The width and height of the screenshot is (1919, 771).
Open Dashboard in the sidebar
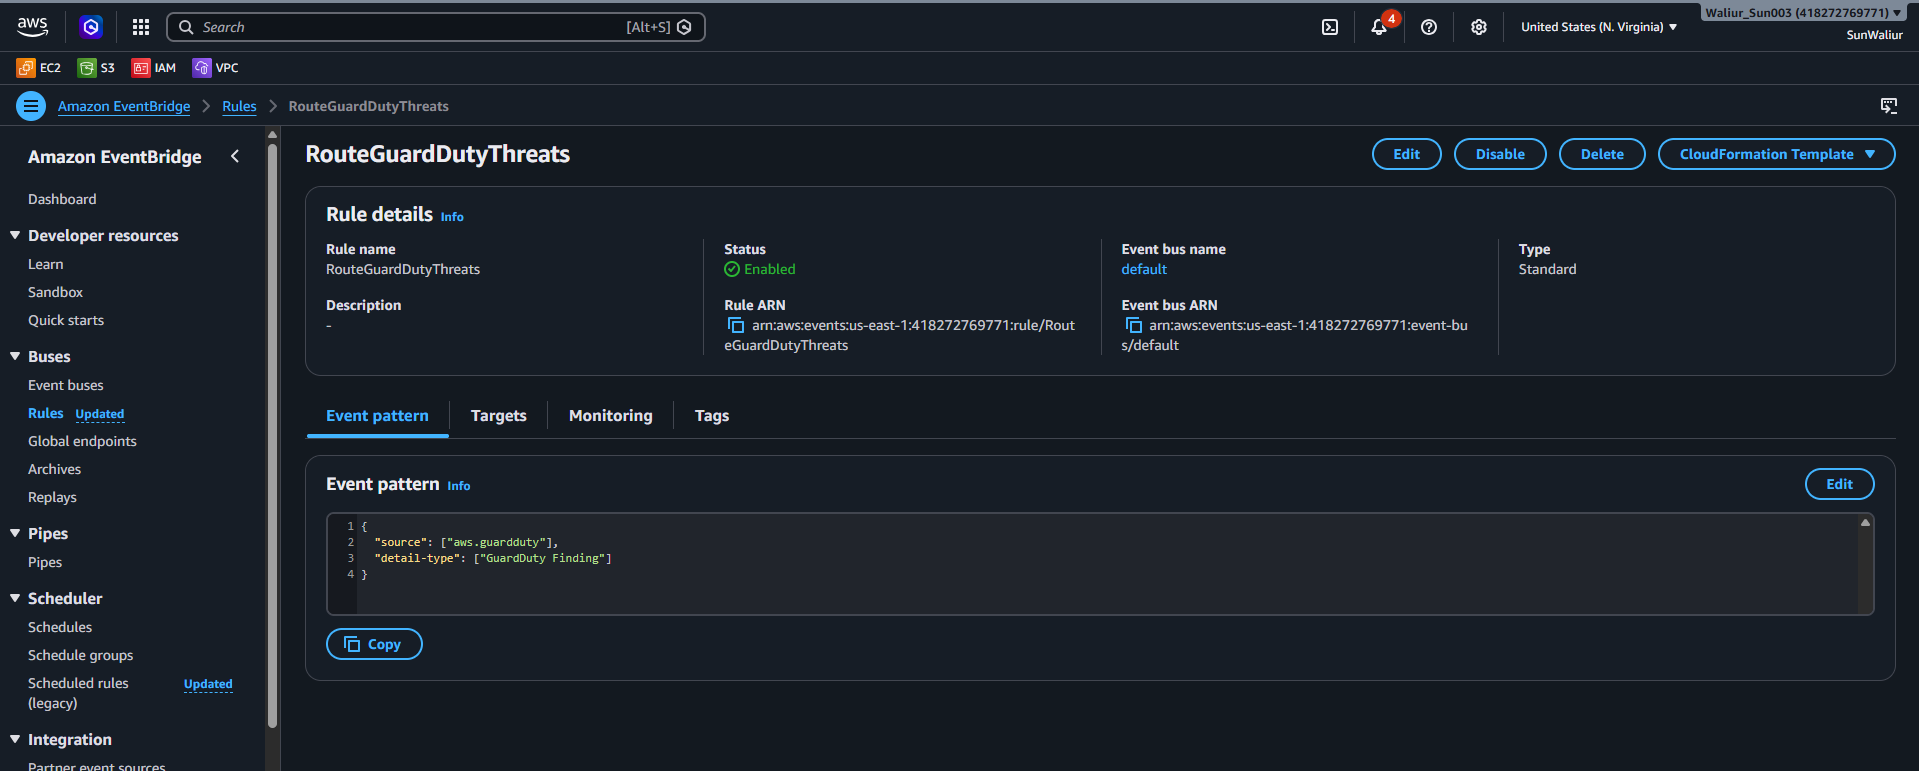click(x=62, y=199)
